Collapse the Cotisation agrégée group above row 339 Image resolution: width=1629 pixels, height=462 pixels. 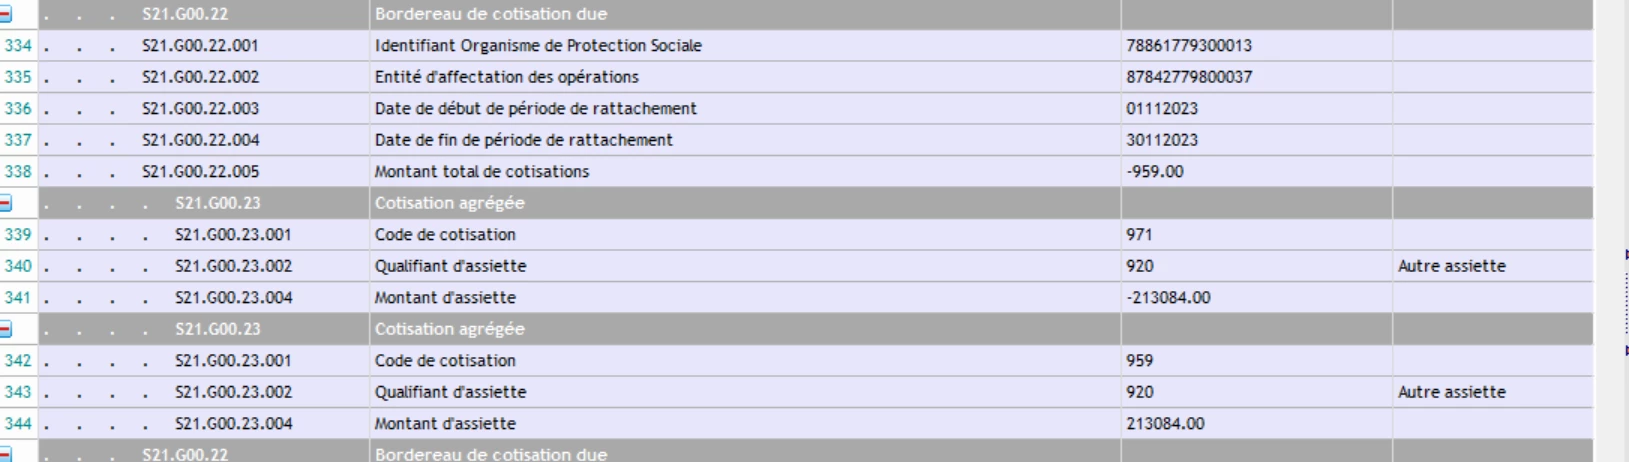point(5,203)
